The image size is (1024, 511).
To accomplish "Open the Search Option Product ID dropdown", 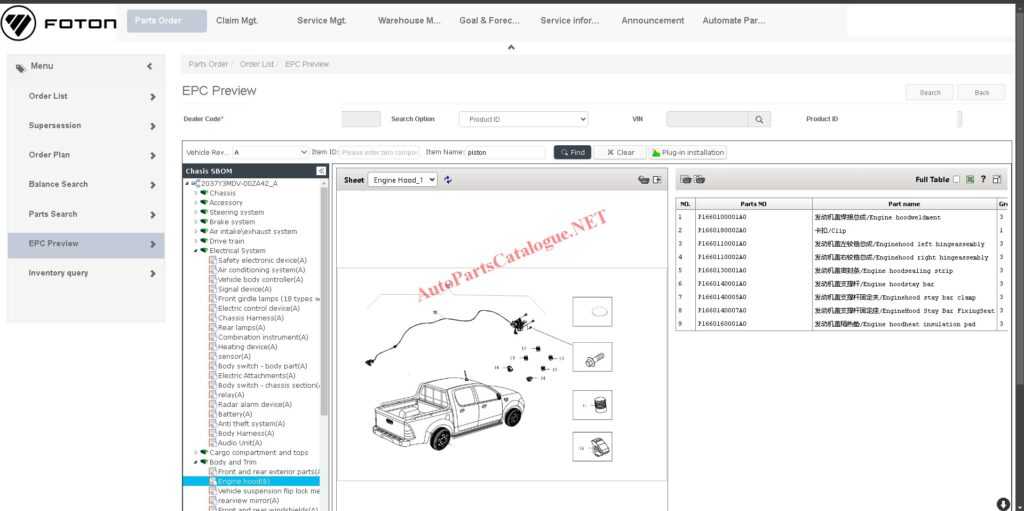I will (x=523, y=119).
